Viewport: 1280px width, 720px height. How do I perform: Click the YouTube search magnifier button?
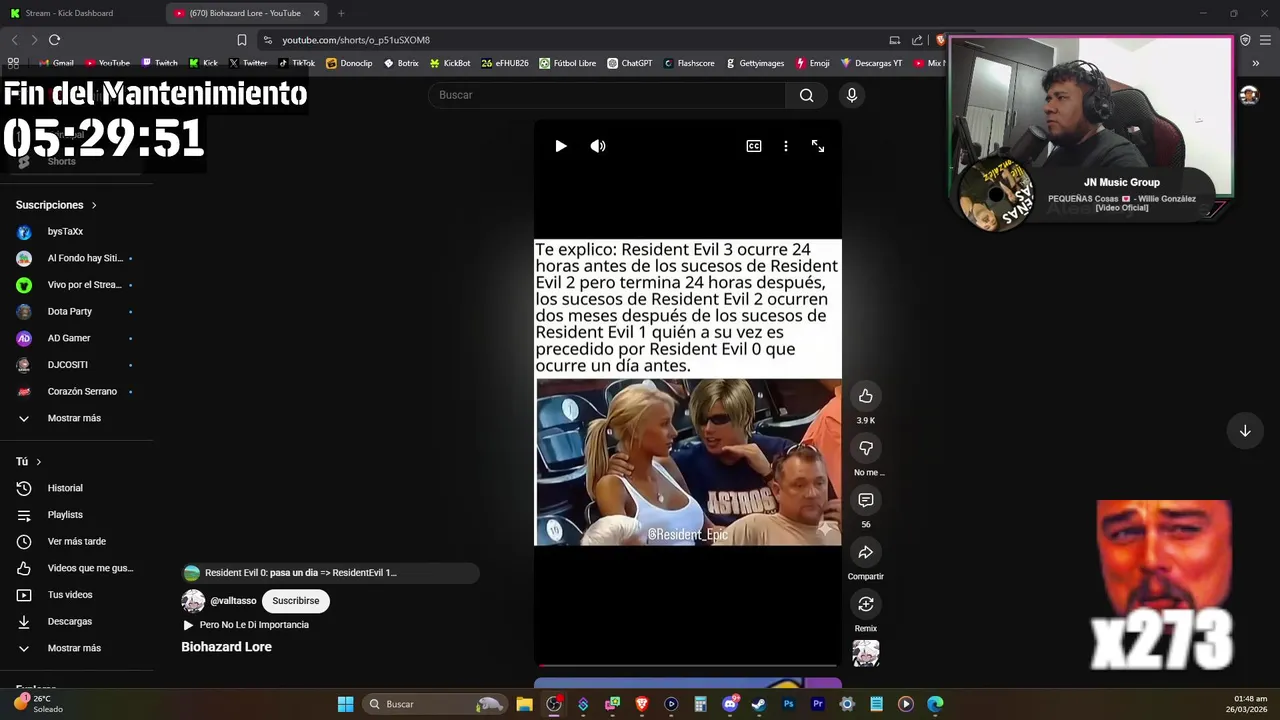pos(806,95)
